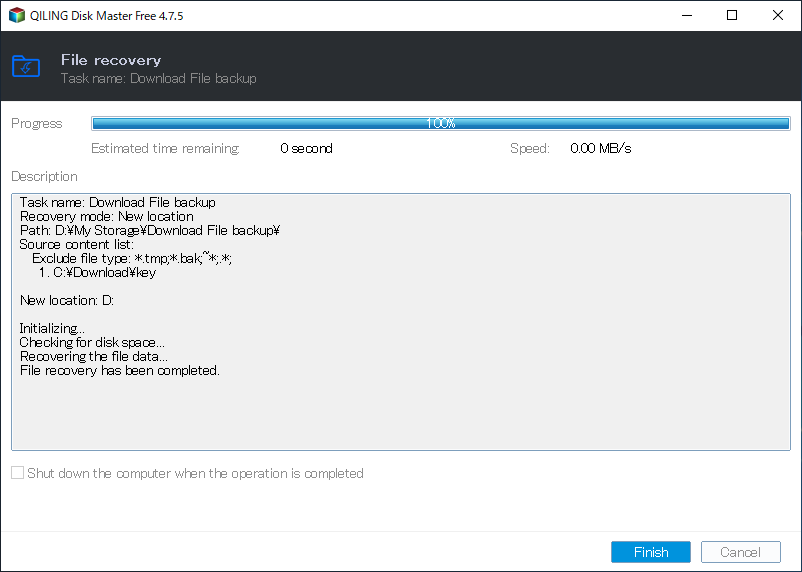This screenshot has height=572, width=802.
Task: Select 'File recovery has been completed.' line
Action: pyautogui.click(x=120, y=370)
